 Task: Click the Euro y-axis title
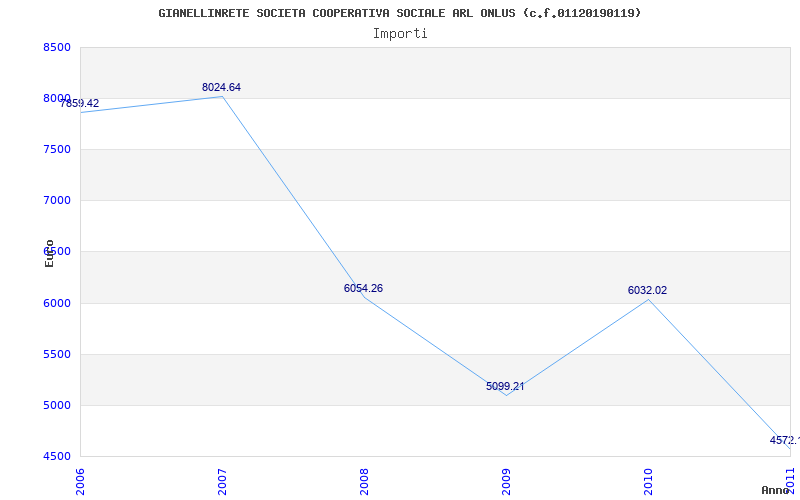[x=49, y=253]
